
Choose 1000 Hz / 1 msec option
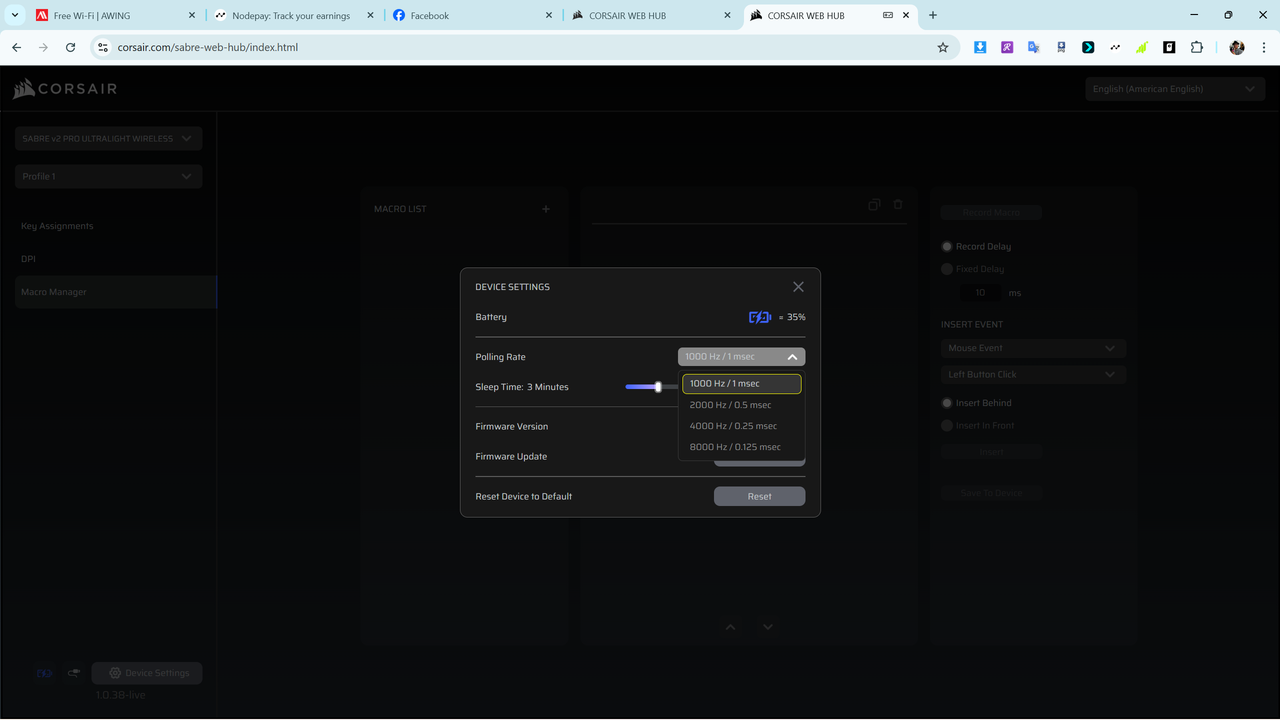pyautogui.click(x=741, y=384)
